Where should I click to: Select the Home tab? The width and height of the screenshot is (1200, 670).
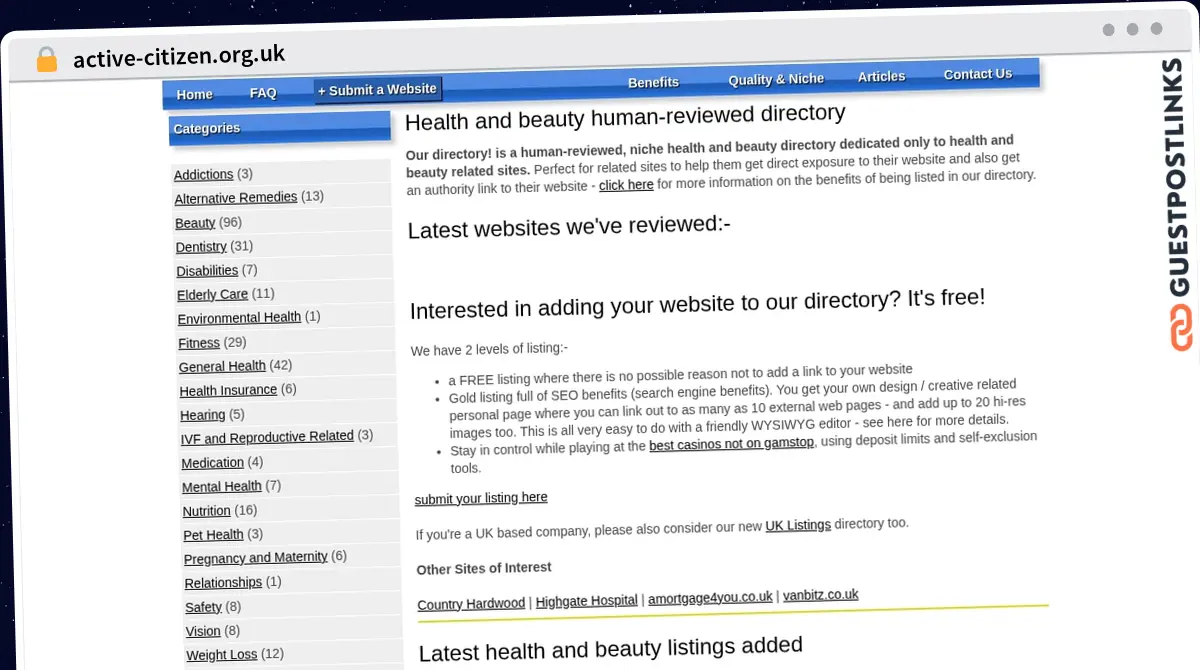coord(194,94)
